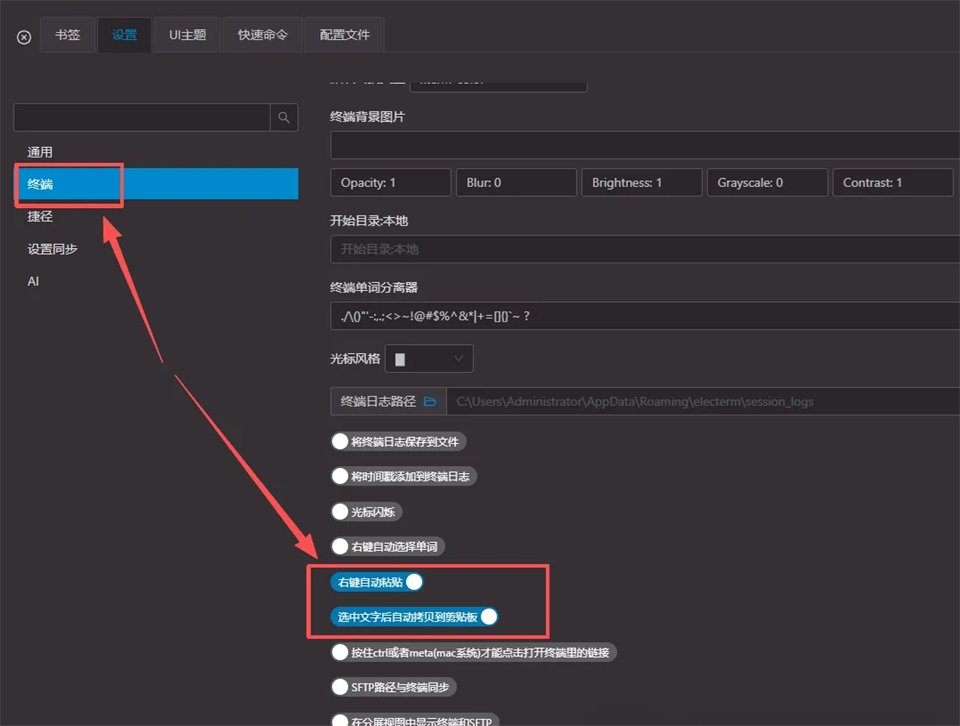Open the 光标风格 dropdown
This screenshot has height=726, width=960.
[x=429, y=359]
